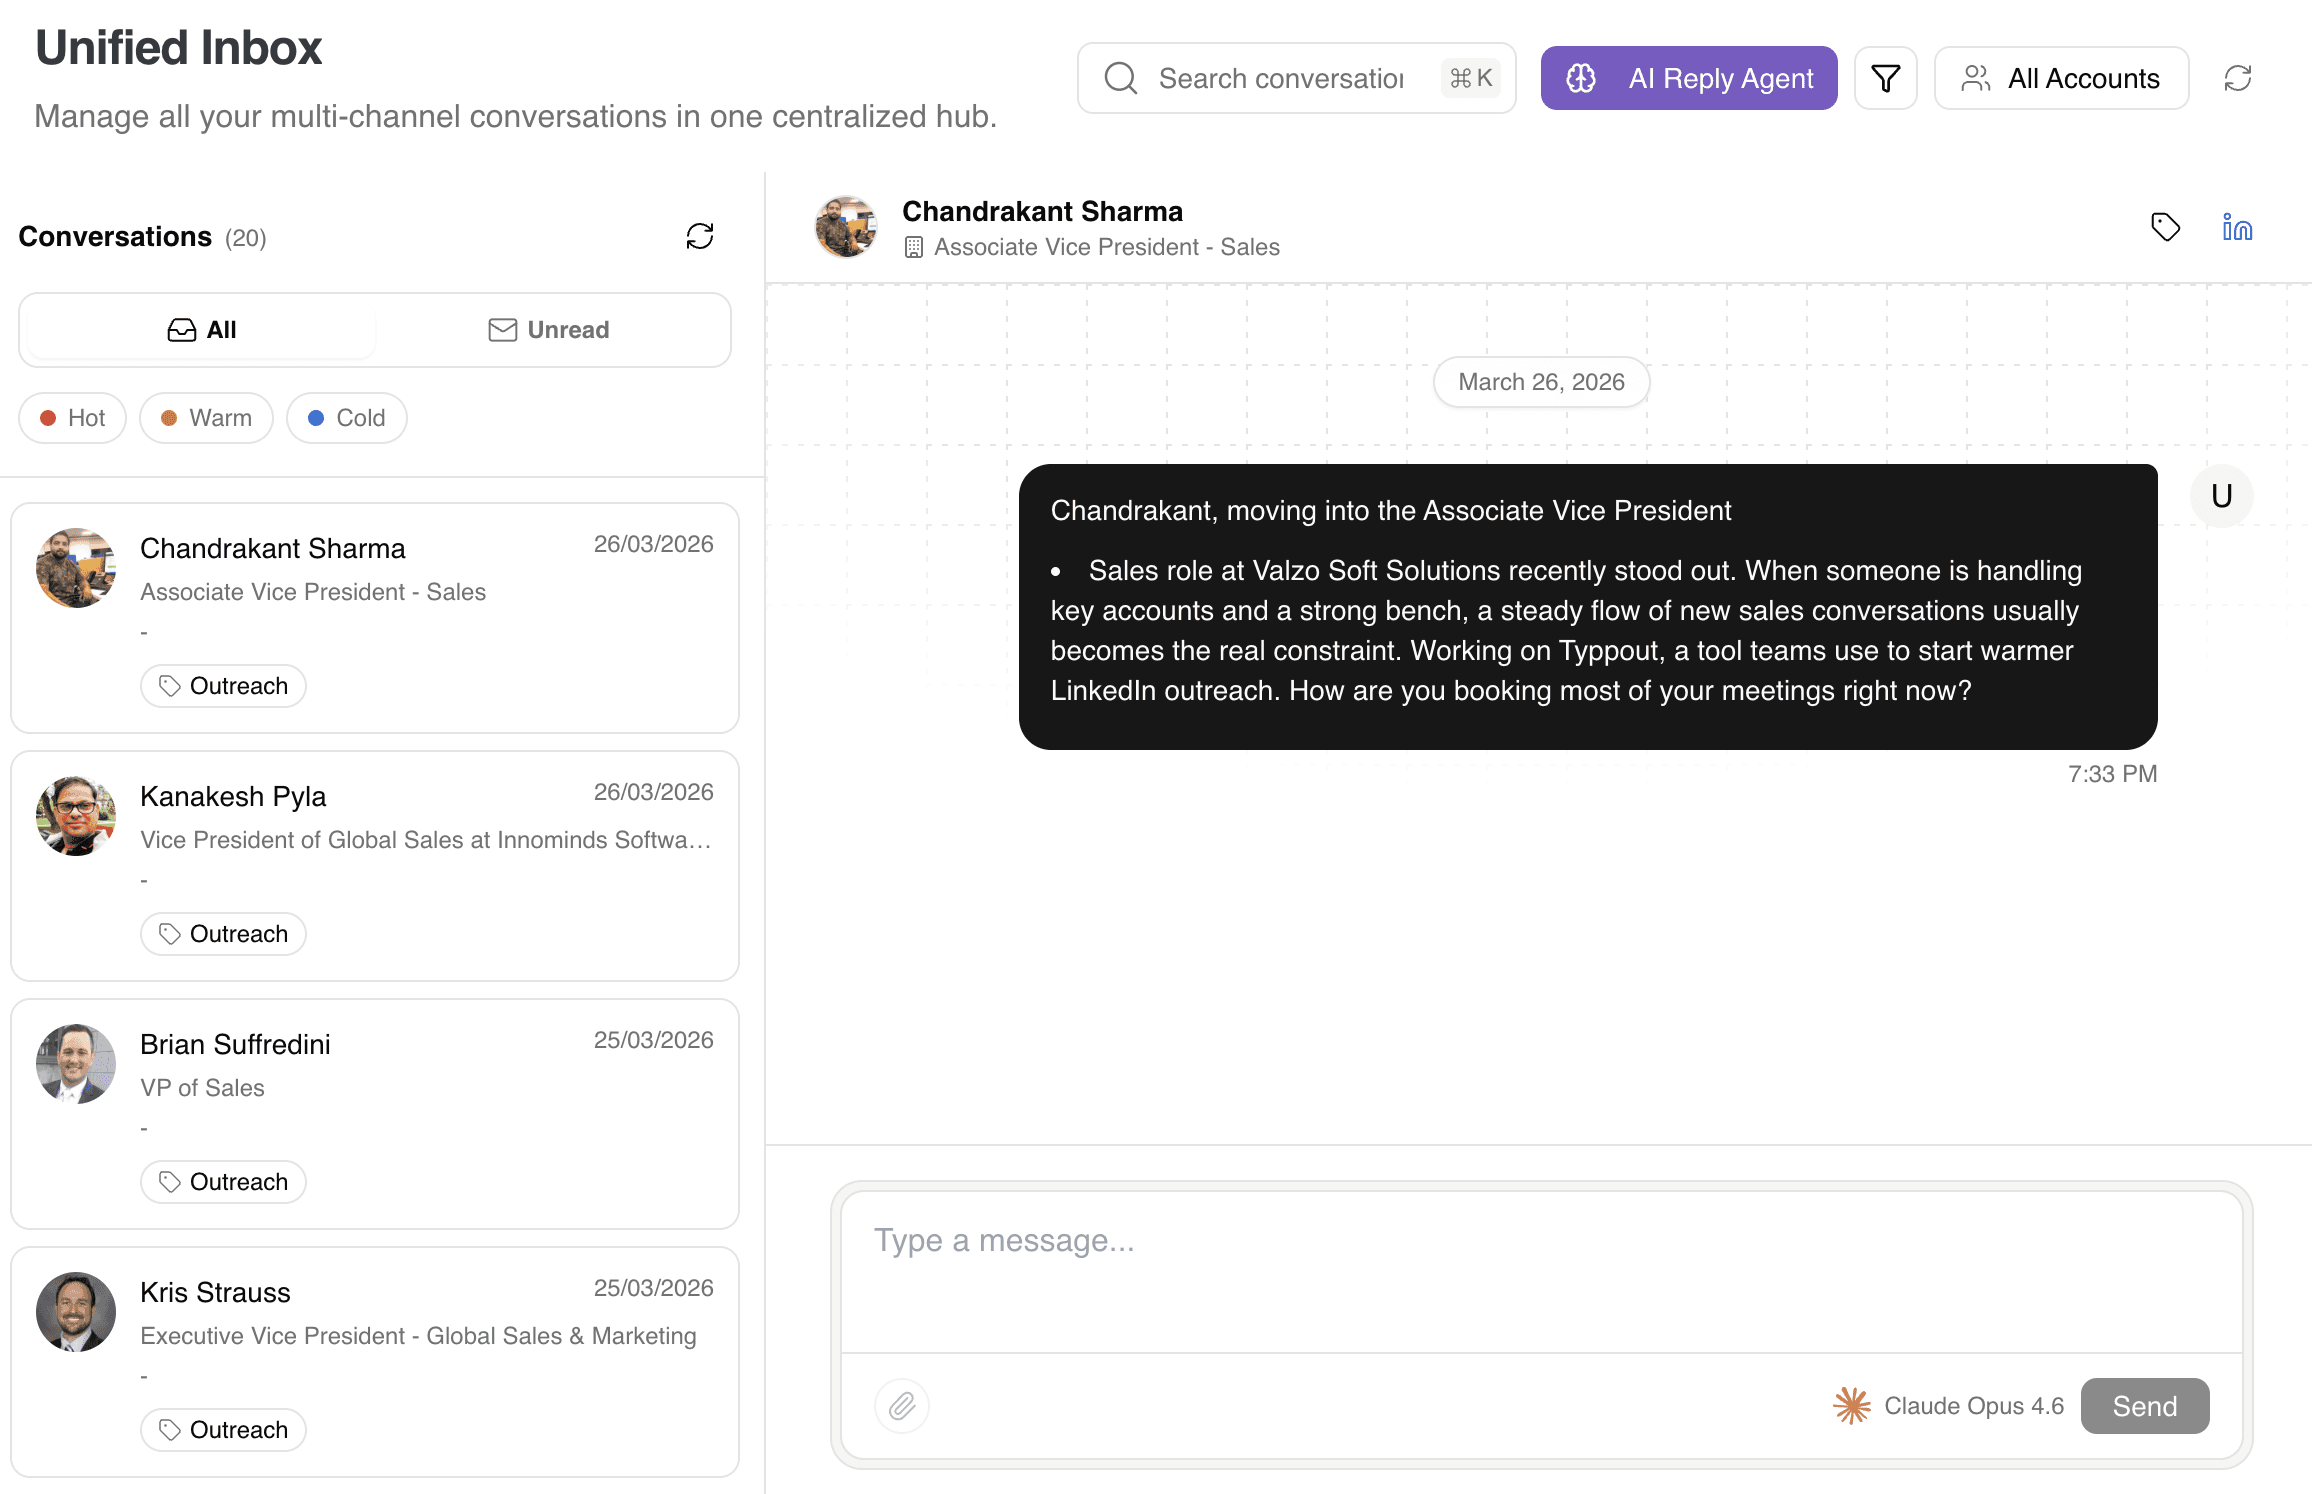The image size is (2312, 1494).
Task: Open the All Accounts dropdown
Action: click(x=2061, y=78)
